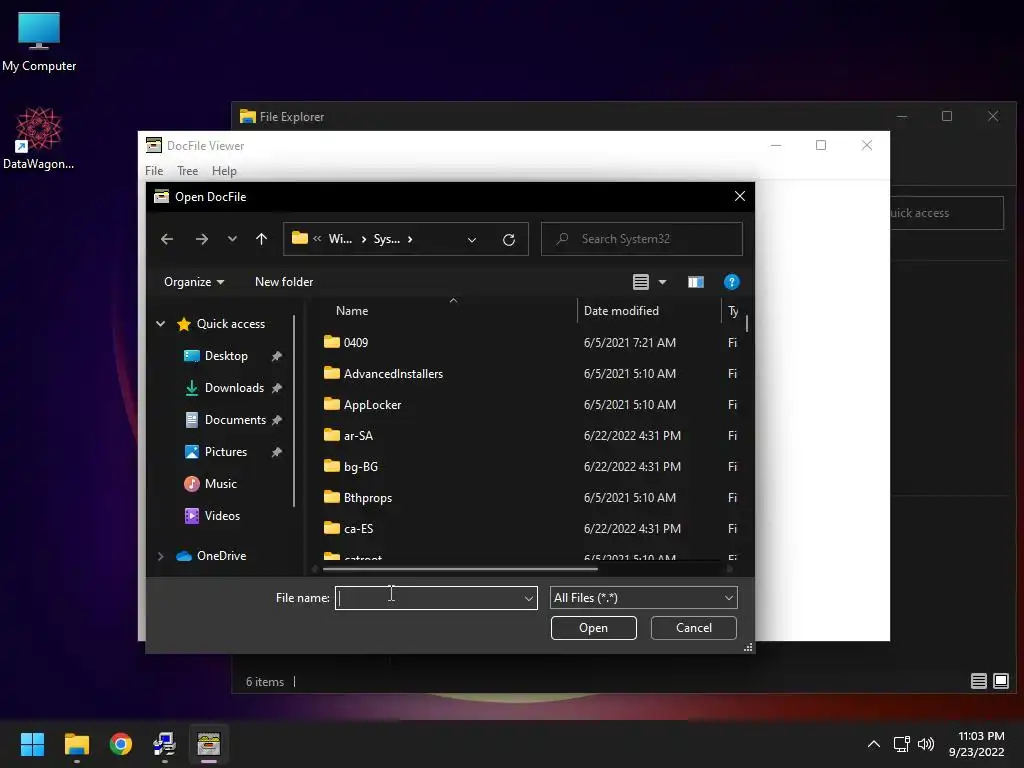Go back in Open DocFile dialog
The height and width of the screenshot is (768, 1024).
pyautogui.click(x=167, y=239)
